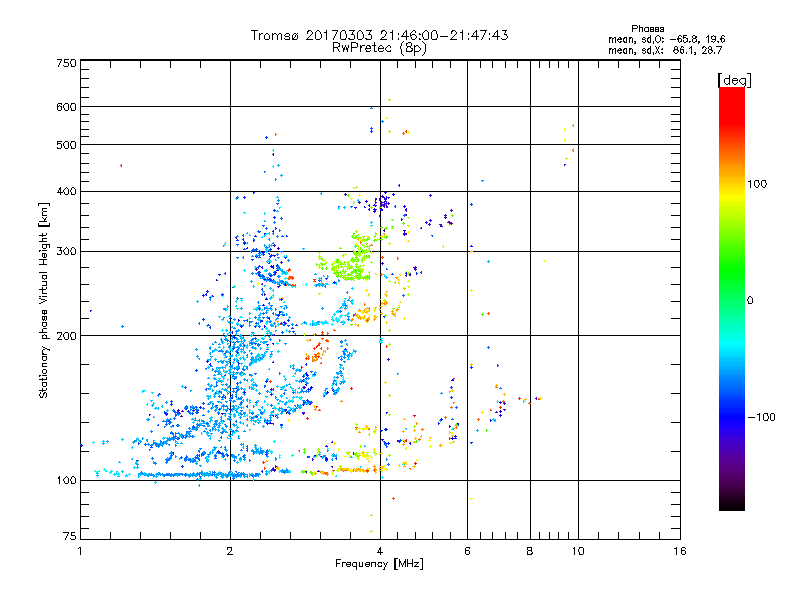
Task: Click the plot title 'Tromsø 20170303 21:46:00-21:47:43'
Action: click(x=379, y=35)
